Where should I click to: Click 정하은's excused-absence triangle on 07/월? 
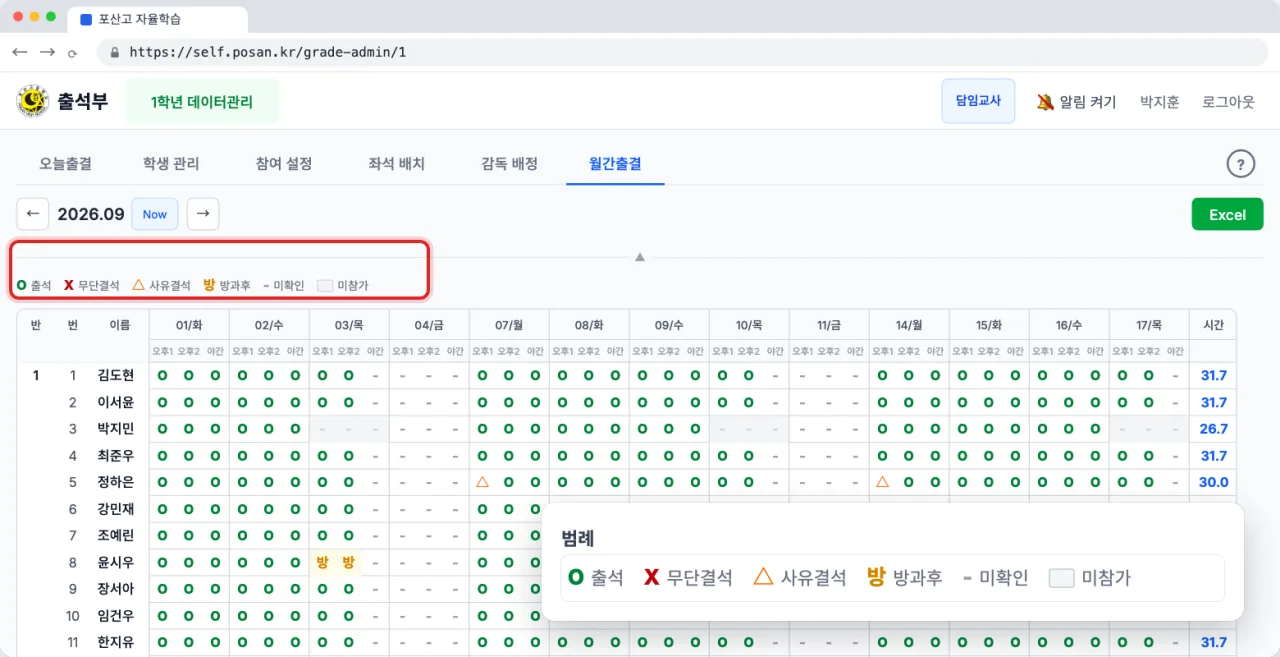[482, 482]
